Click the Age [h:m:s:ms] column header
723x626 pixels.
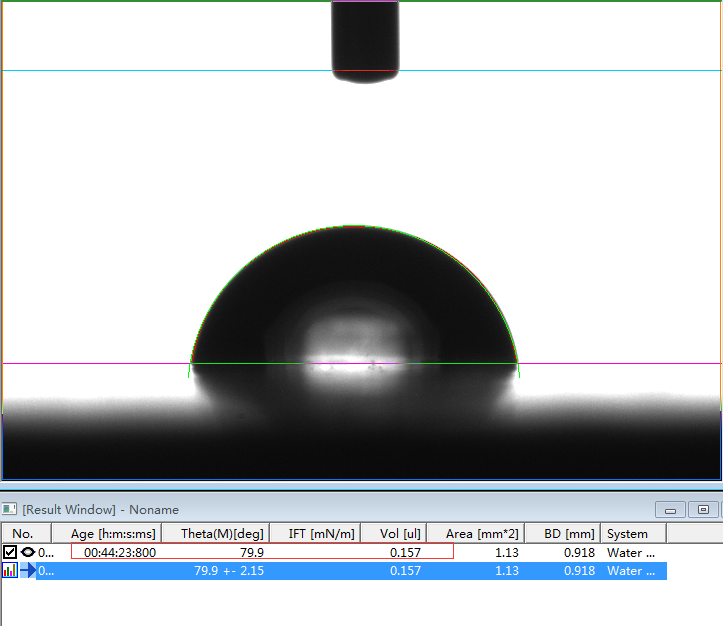(113, 534)
